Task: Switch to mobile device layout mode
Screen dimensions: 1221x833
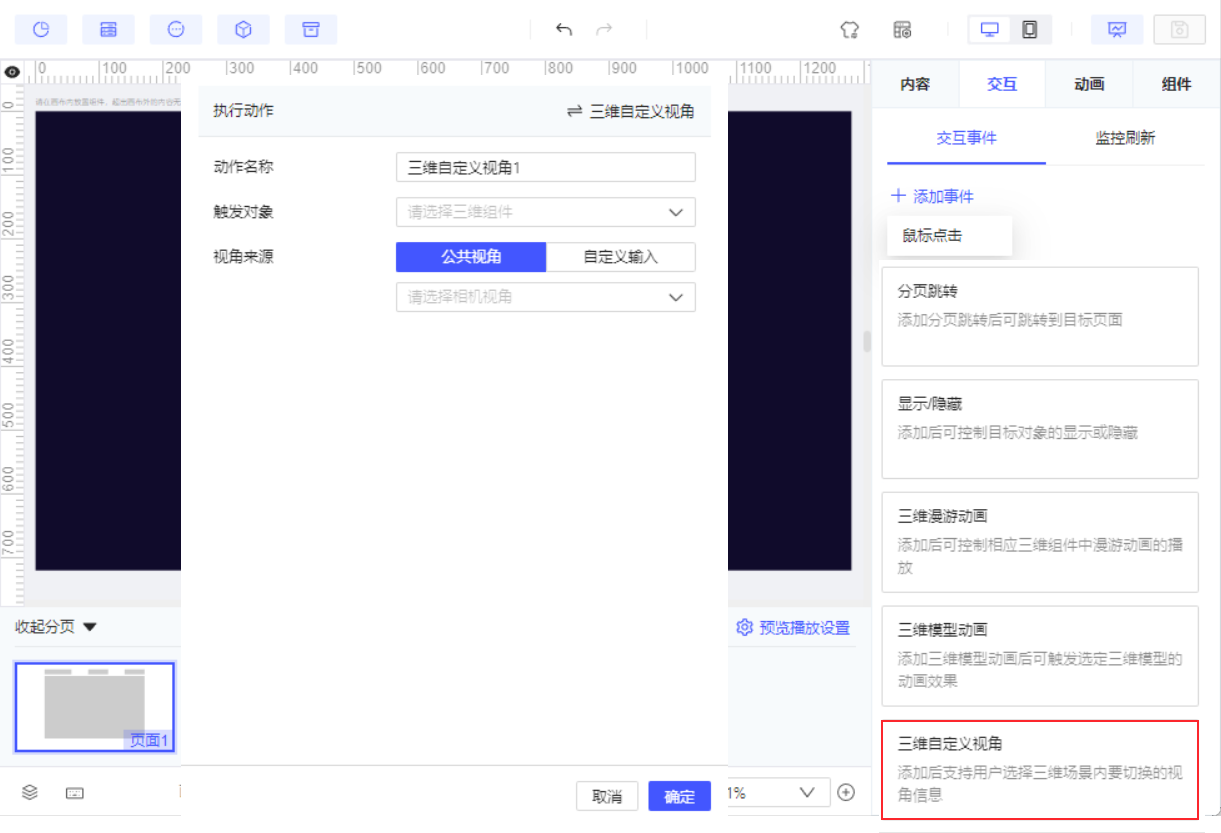Action: [1029, 29]
